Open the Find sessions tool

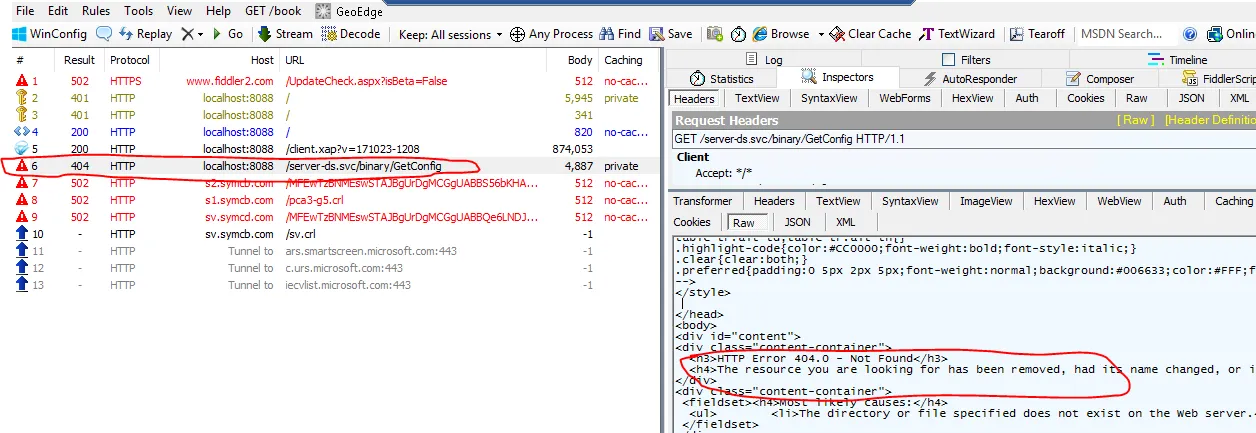[x=620, y=34]
